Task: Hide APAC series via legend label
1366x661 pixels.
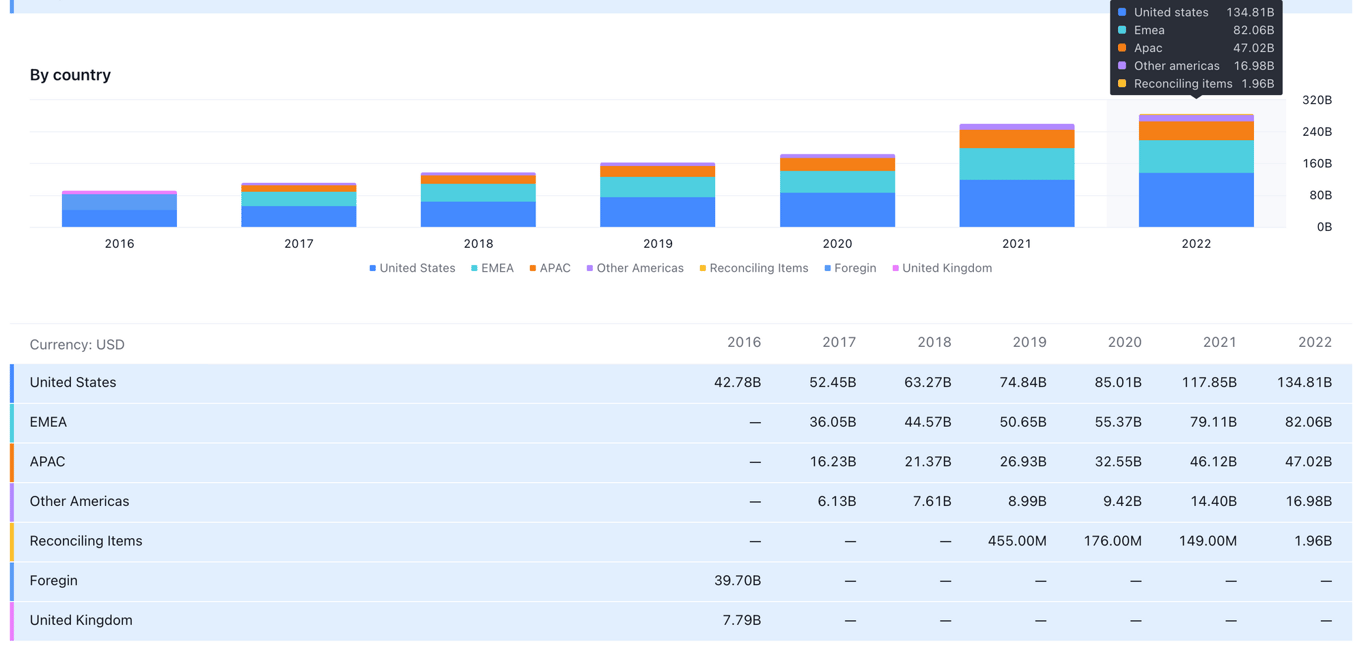Action: [x=554, y=268]
